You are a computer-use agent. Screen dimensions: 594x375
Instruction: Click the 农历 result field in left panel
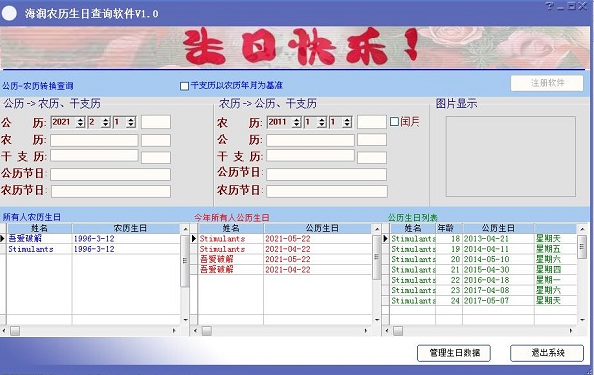[94, 140]
